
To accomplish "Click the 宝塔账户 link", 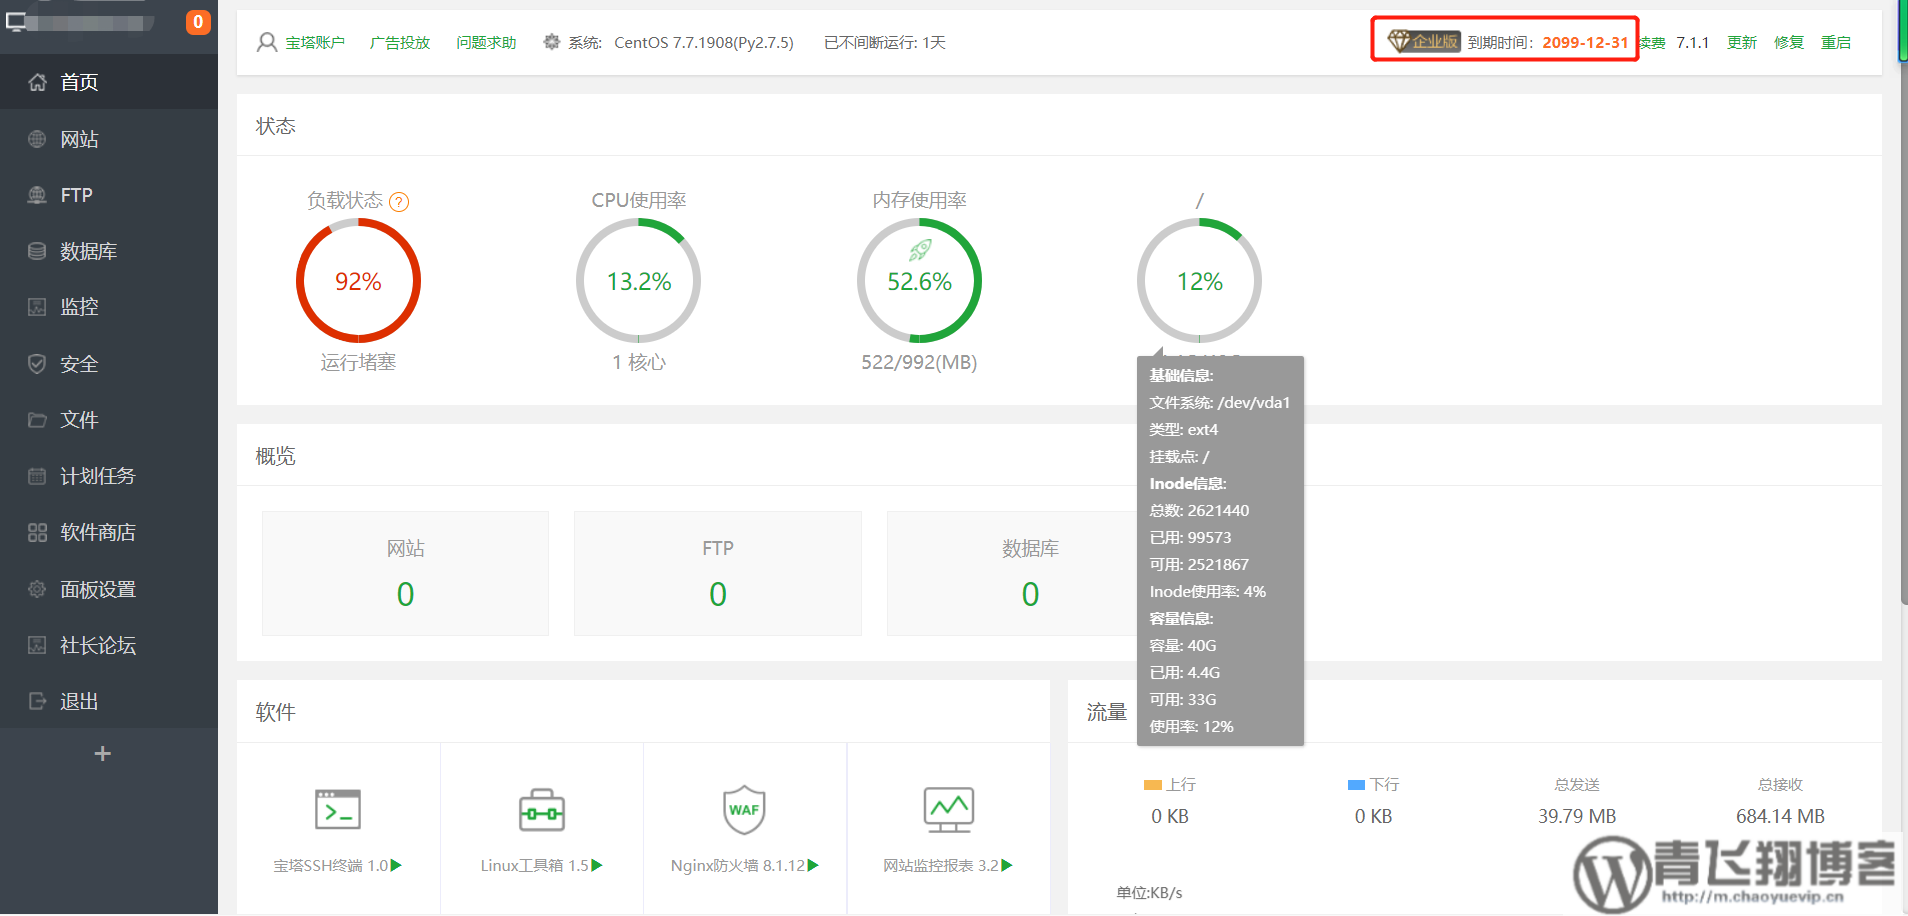I will point(314,42).
